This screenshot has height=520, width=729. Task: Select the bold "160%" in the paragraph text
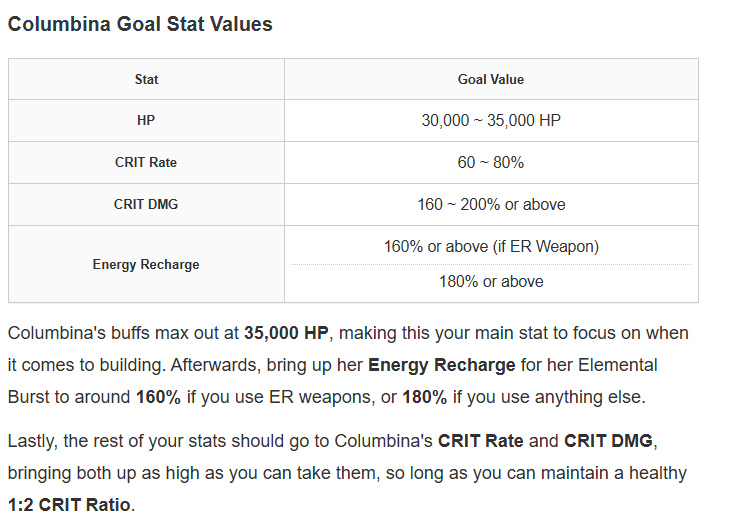[x=158, y=397]
